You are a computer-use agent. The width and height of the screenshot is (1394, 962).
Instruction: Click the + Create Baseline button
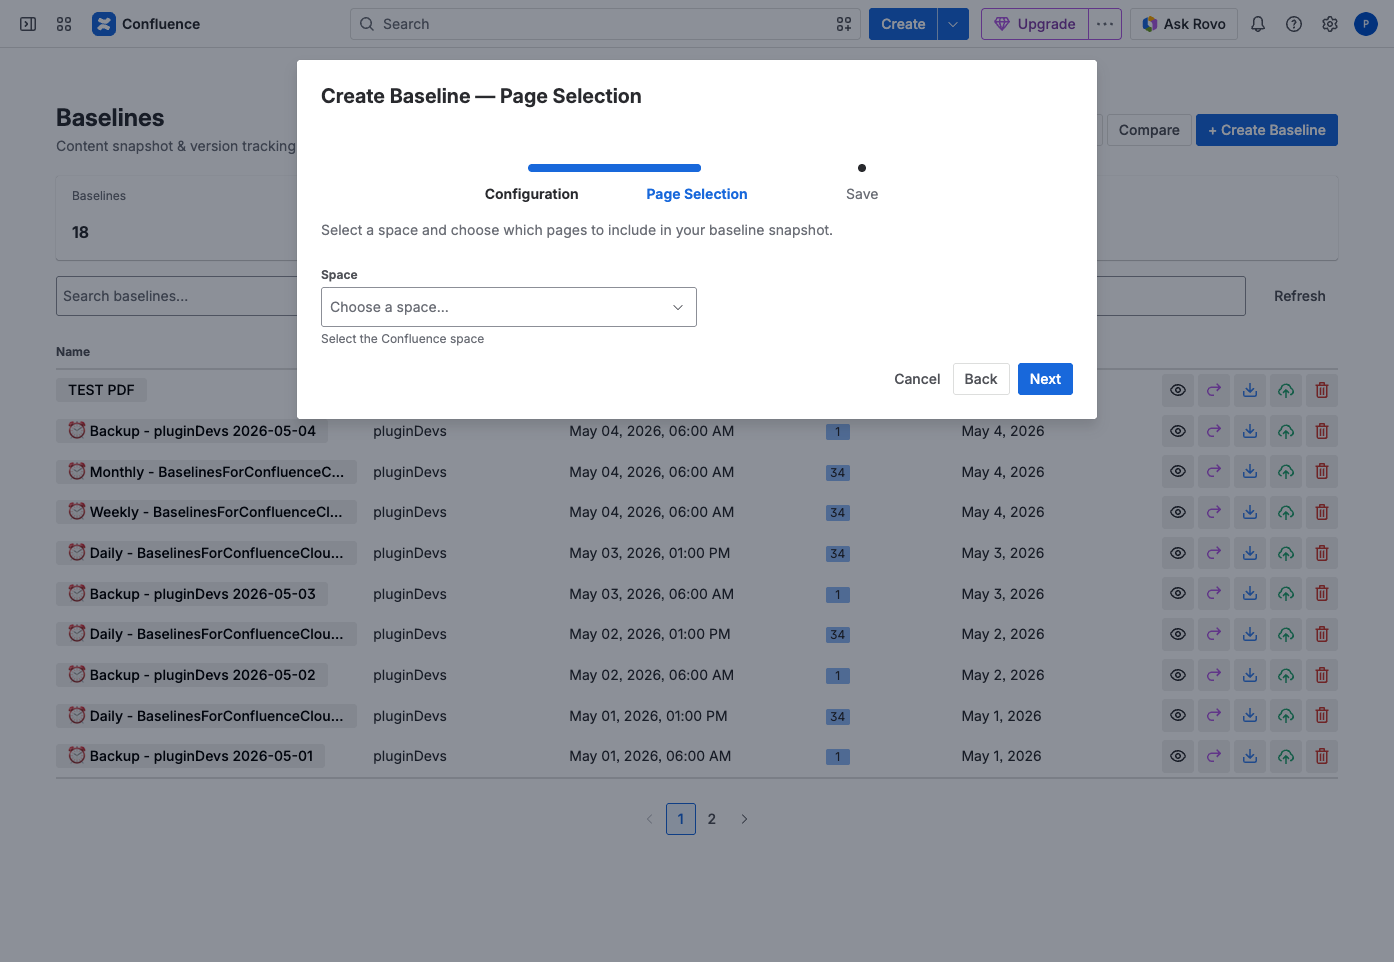pos(1267,130)
